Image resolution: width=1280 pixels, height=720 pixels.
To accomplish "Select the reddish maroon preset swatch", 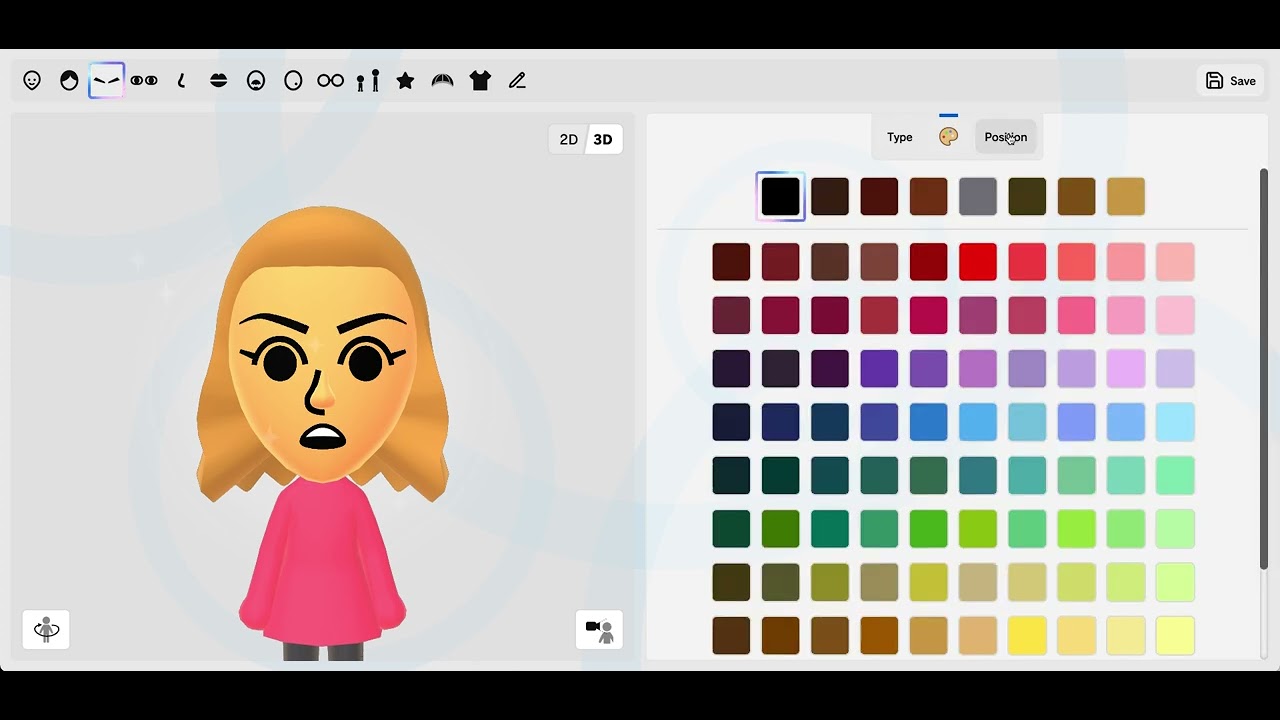I will tap(880, 197).
